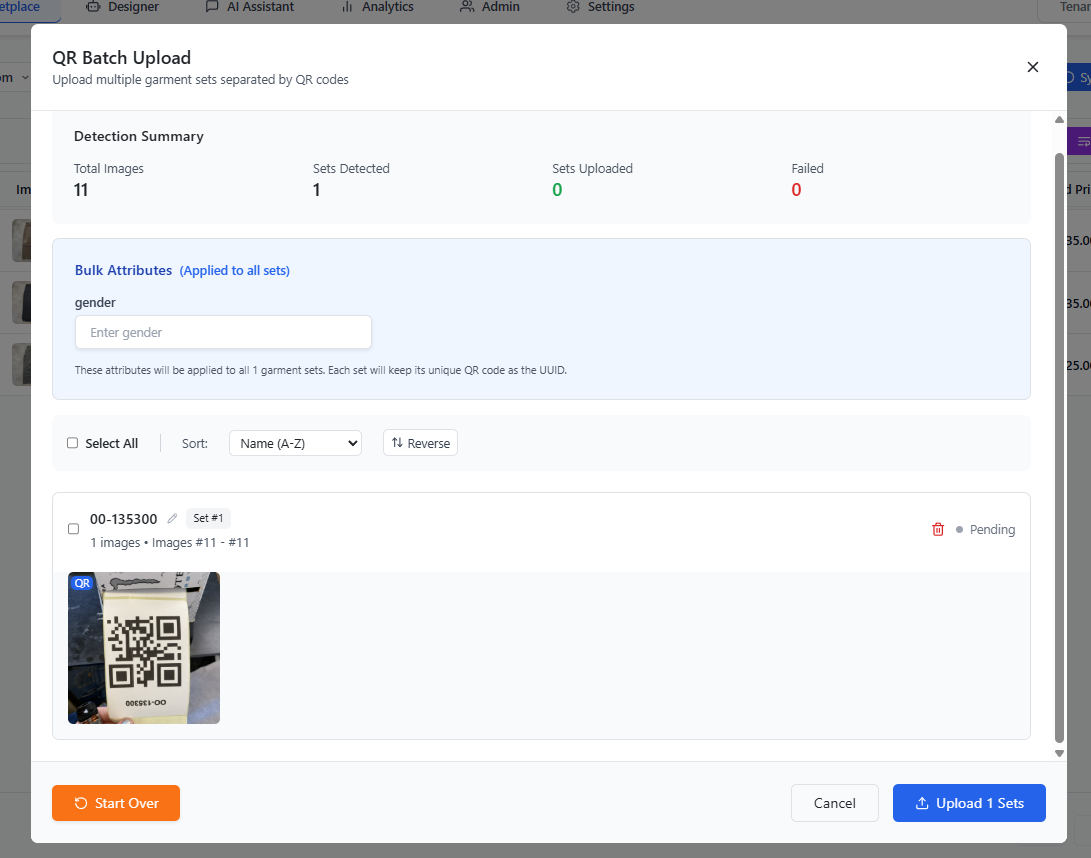
Task: Close the QR Batch Upload dialog
Action: (x=1033, y=67)
